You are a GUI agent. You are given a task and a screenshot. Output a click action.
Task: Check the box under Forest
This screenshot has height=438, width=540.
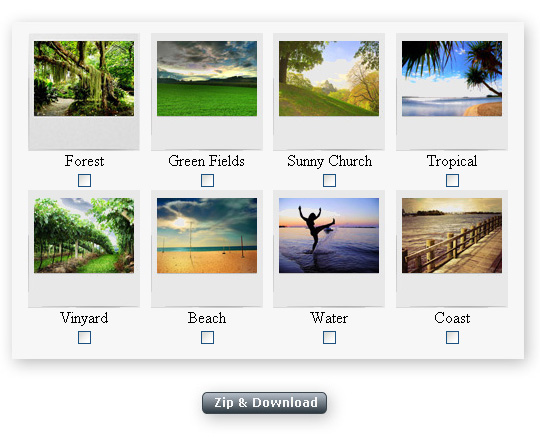[x=84, y=180]
